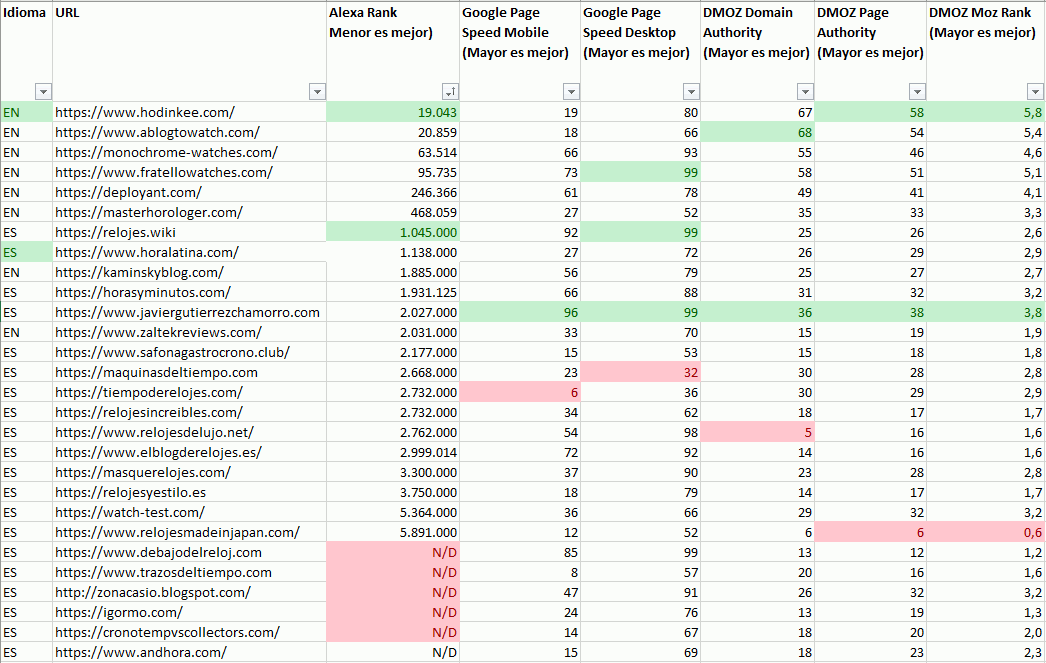The height and width of the screenshot is (663, 1046).
Task: Select the green ES cell for horalatina
Action: coord(25,252)
